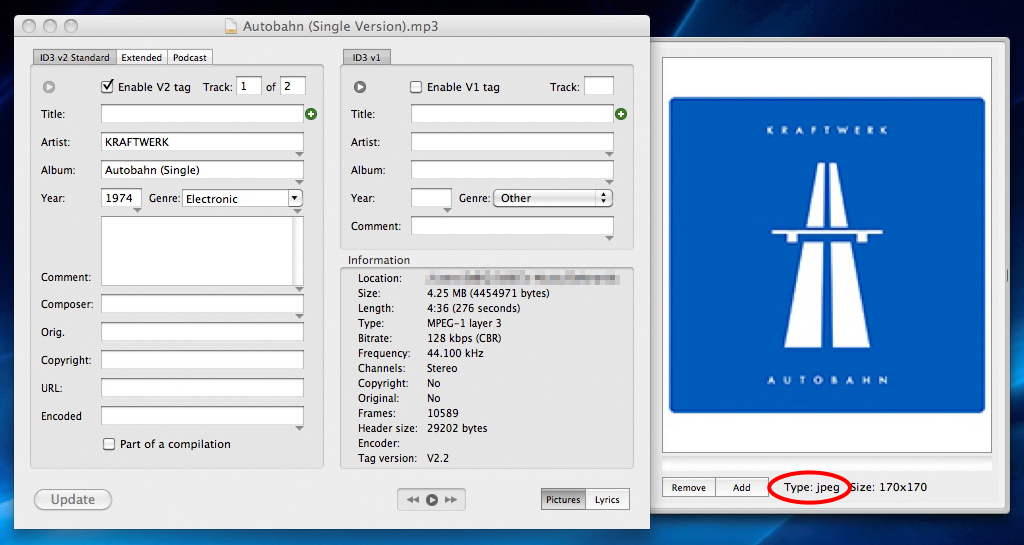The width and height of the screenshot is (1024, 545).
Task: Click the picture list scrollbar under artwork
Action: 827,465
